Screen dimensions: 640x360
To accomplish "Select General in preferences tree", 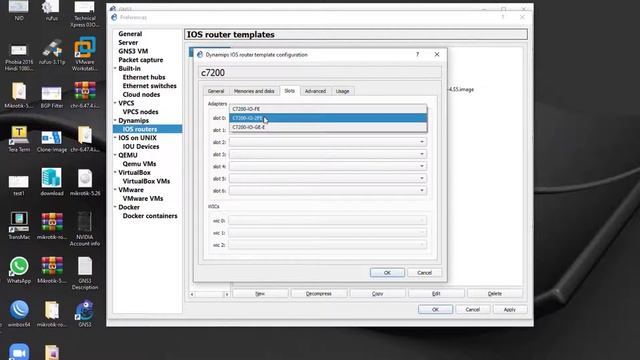I will pyautogui.click(x=130, y=34).
